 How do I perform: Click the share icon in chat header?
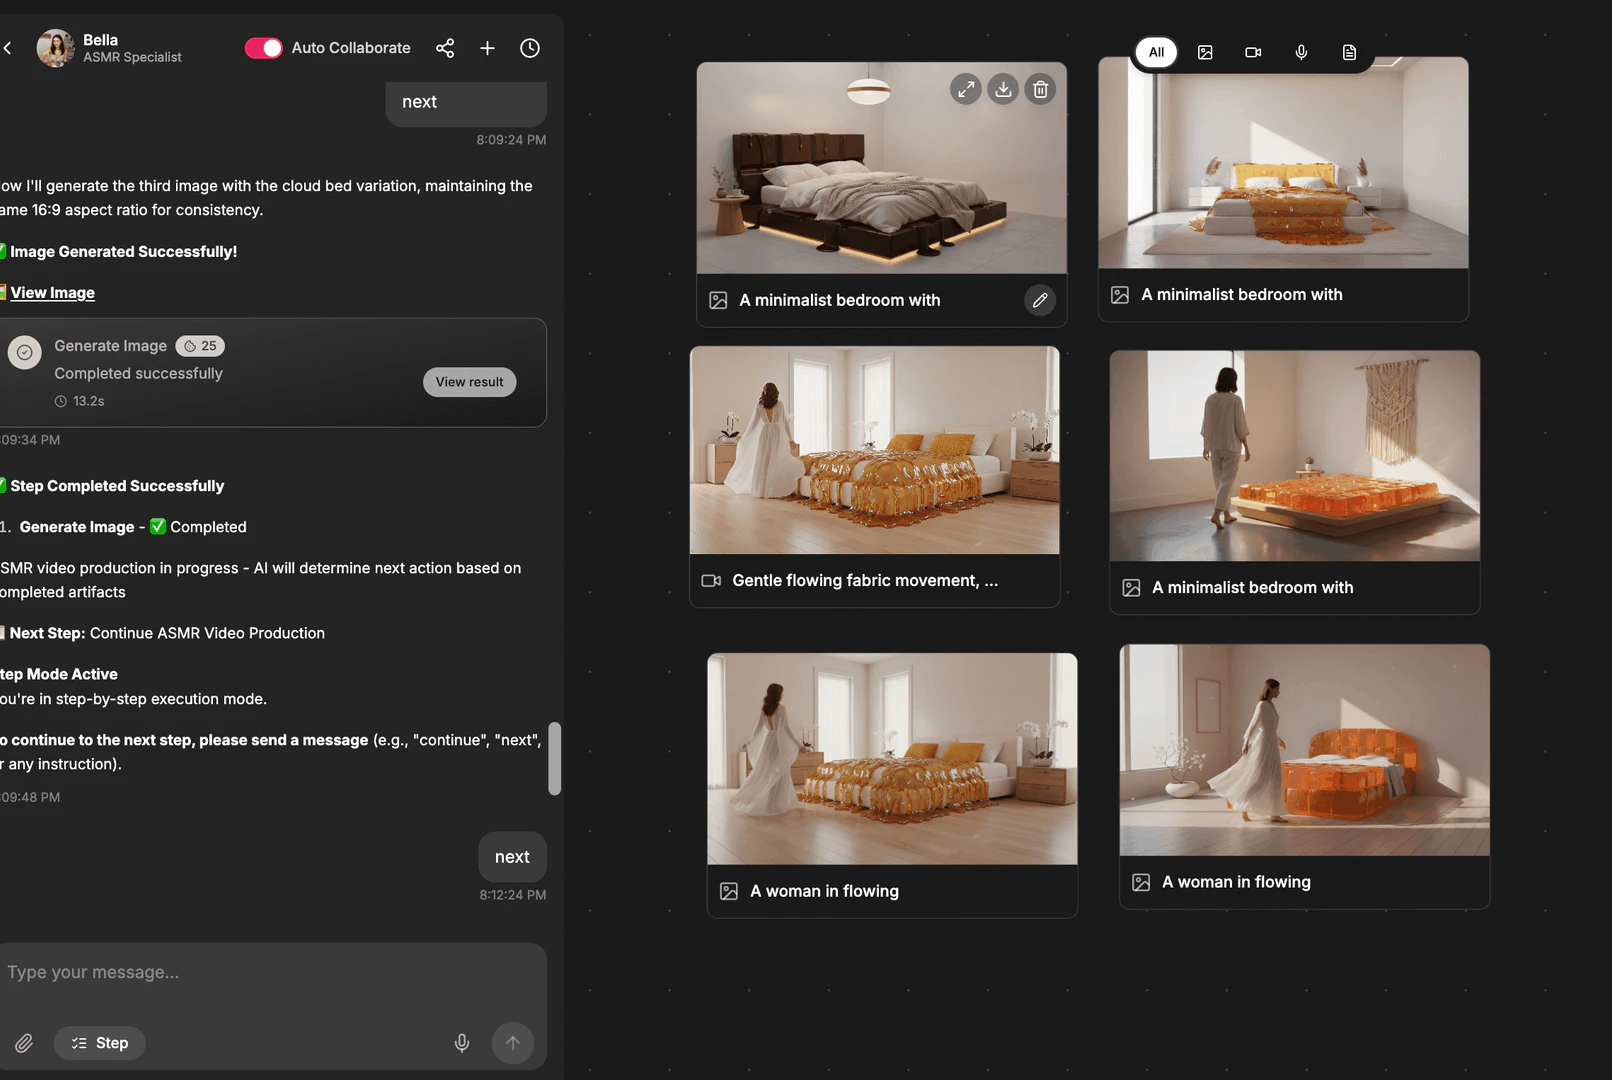point(445,48)
